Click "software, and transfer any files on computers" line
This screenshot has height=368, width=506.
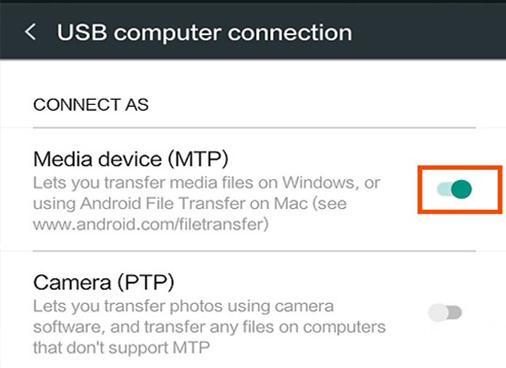tap(209, 327)
